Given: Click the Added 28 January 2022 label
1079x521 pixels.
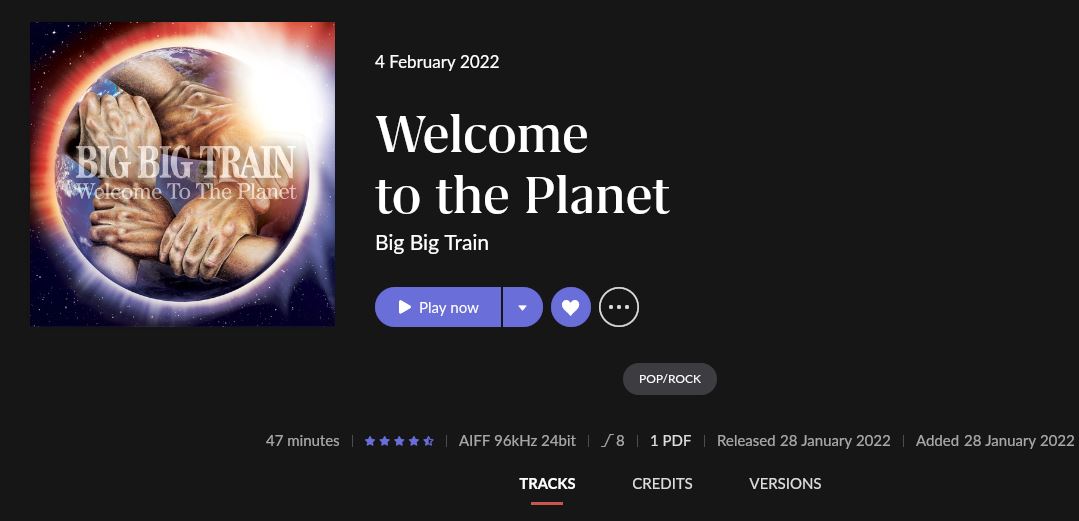Looking at the screenshot, I should (x=995, y=441).
